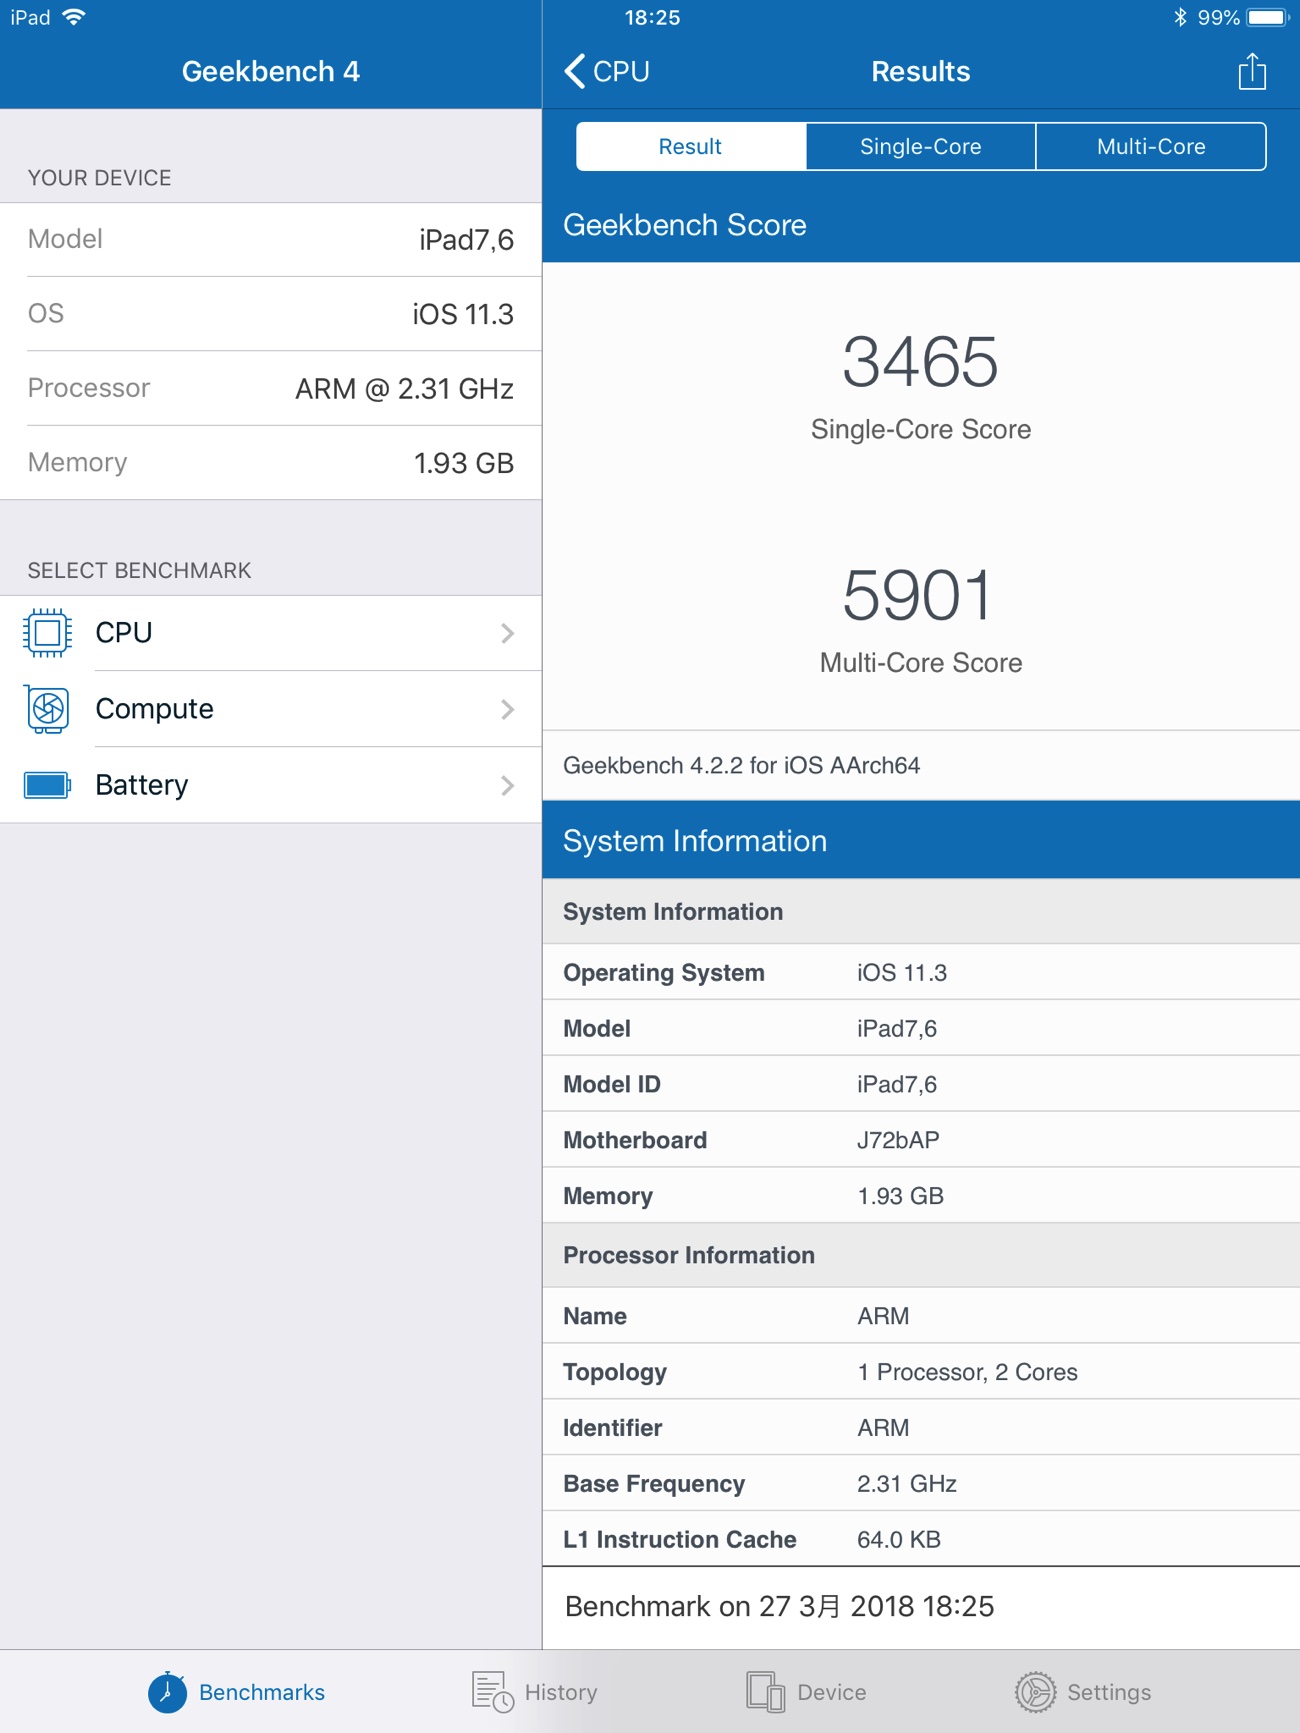Tap the Geekbench 4 title
Viewport: 1300px width, 1733px height.
[x=271, y=72]
